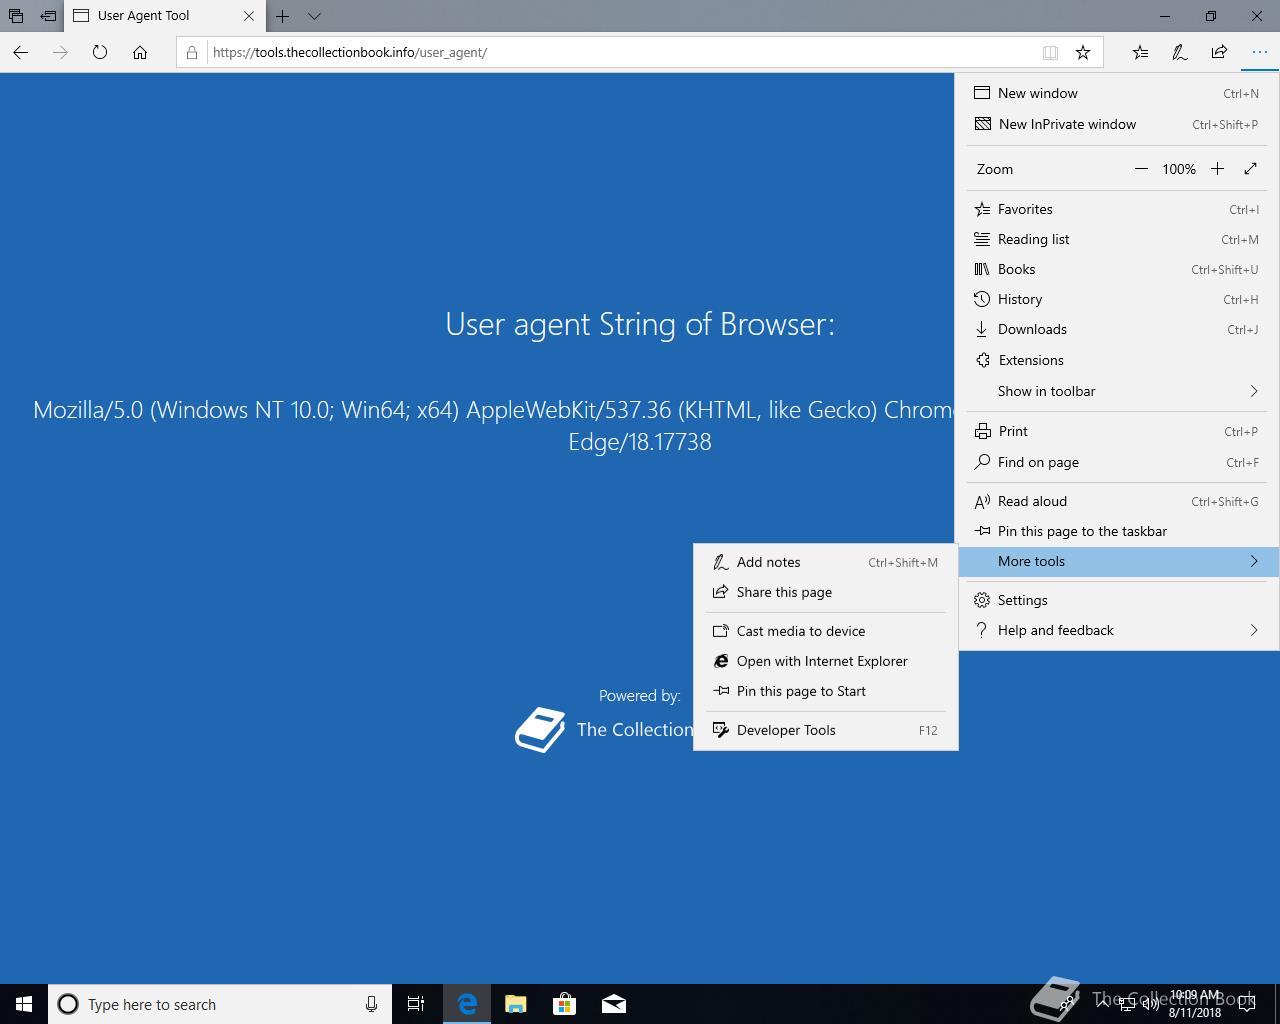Open the Favorites hub icon in toolbar

pos(1141,52)
